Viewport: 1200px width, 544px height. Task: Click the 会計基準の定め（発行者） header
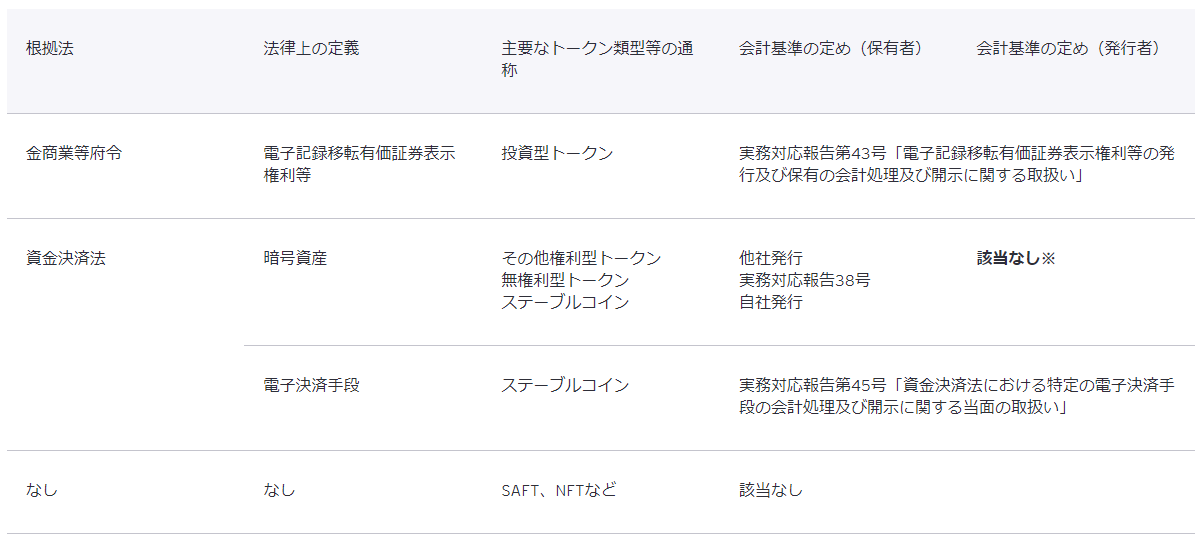click(1068, 49)
